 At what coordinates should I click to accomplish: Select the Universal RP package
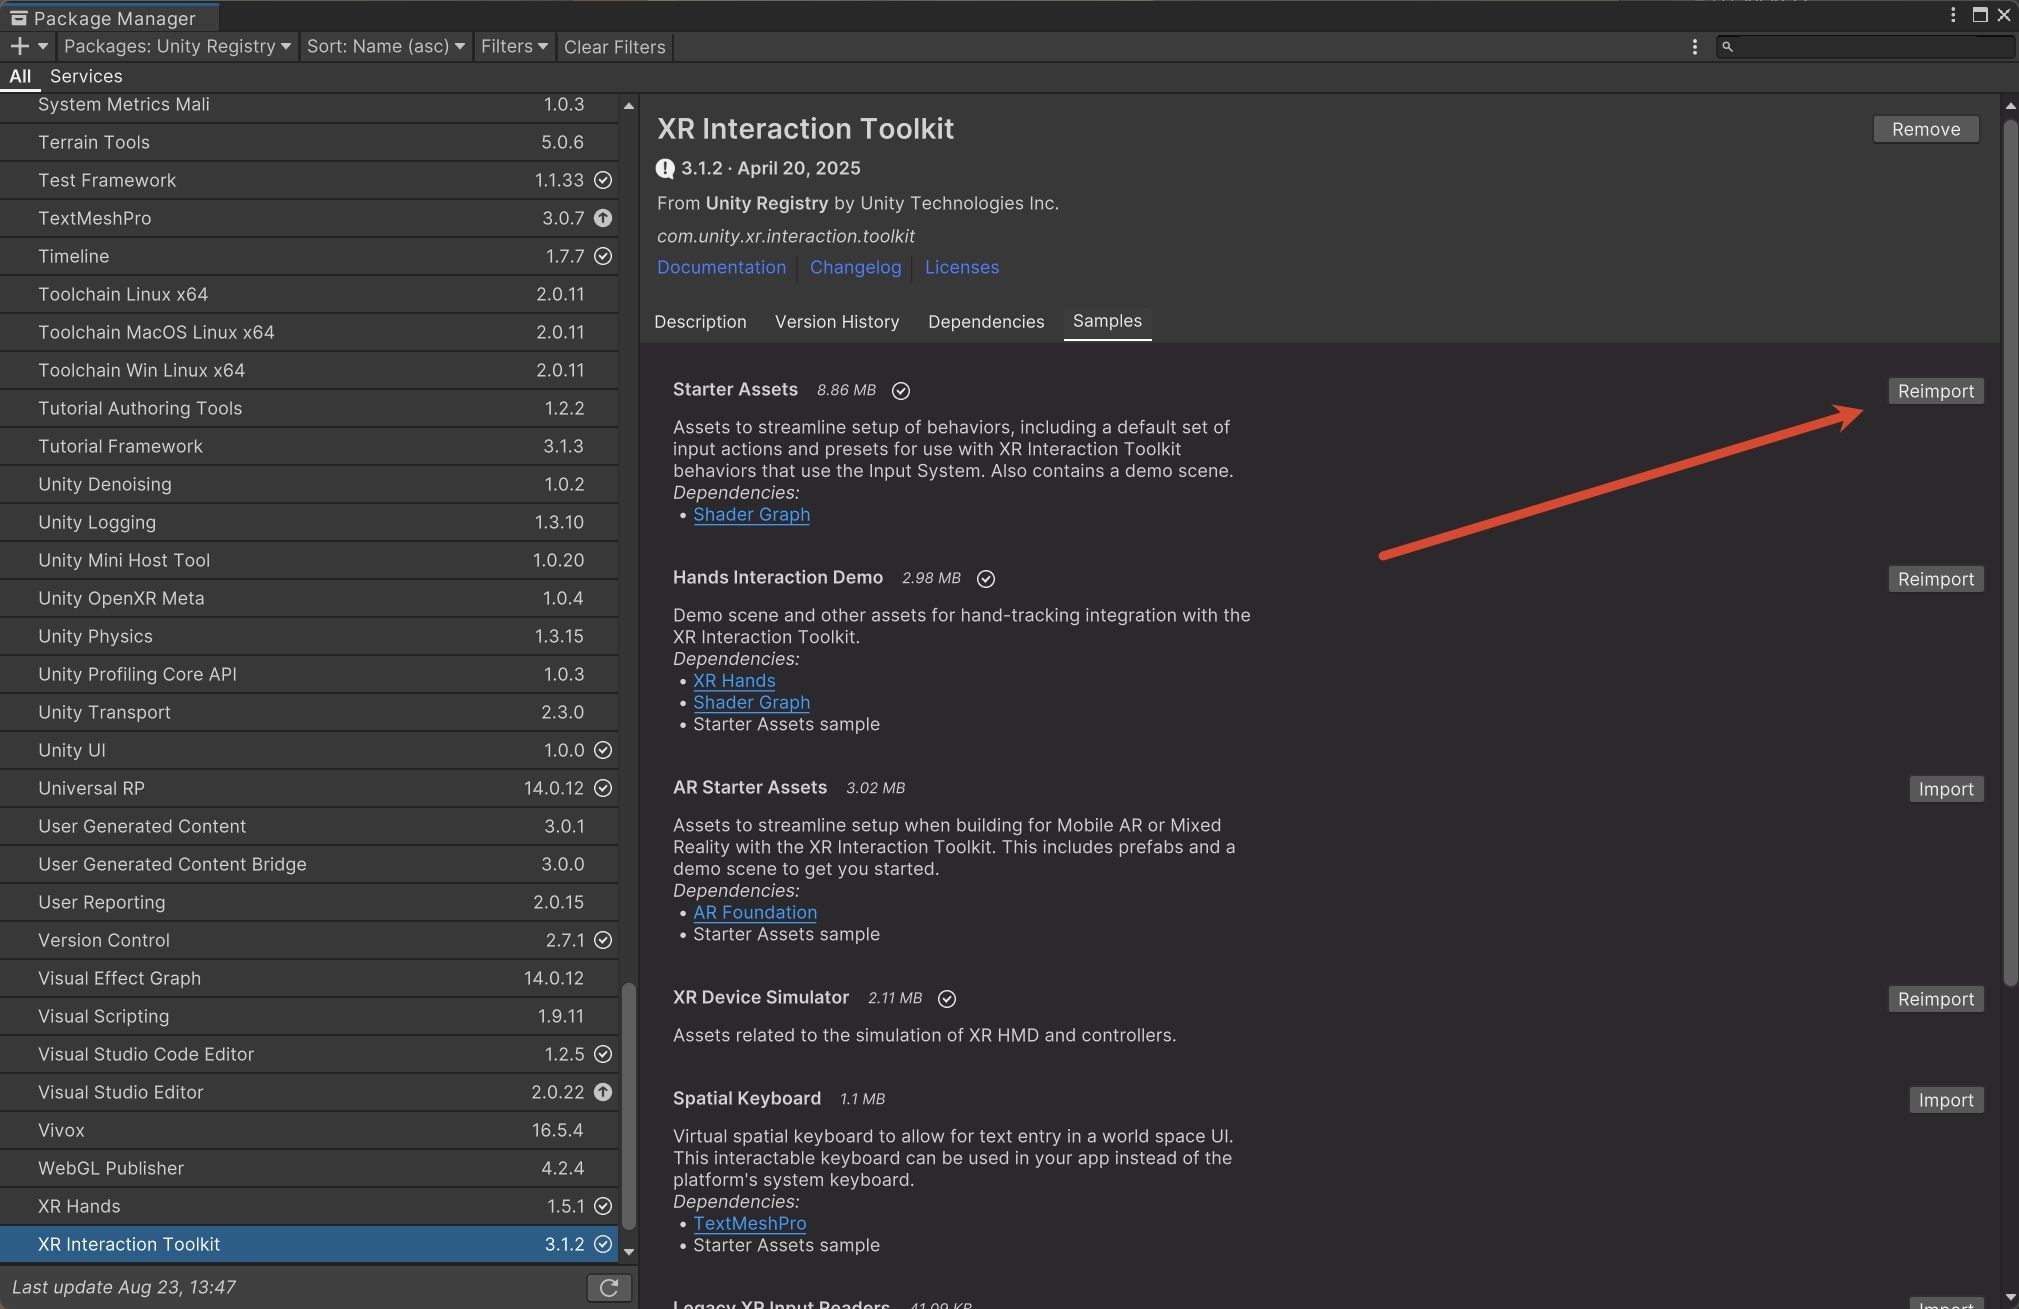click(x=309, y=788)
